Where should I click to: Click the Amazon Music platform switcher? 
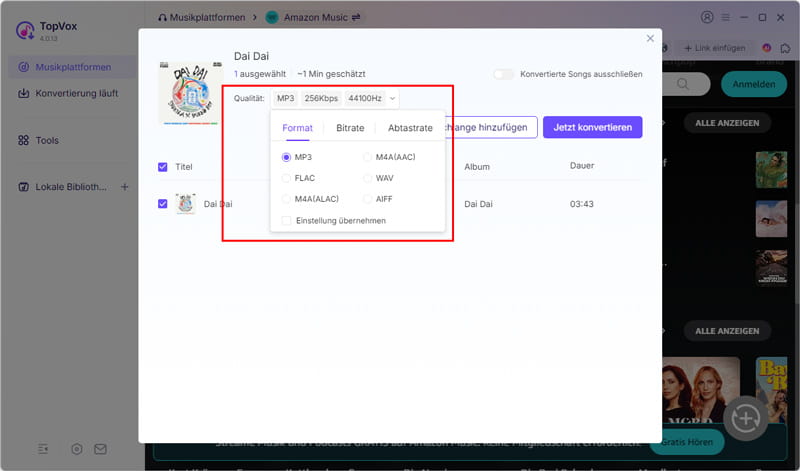[x=313, y=17]
